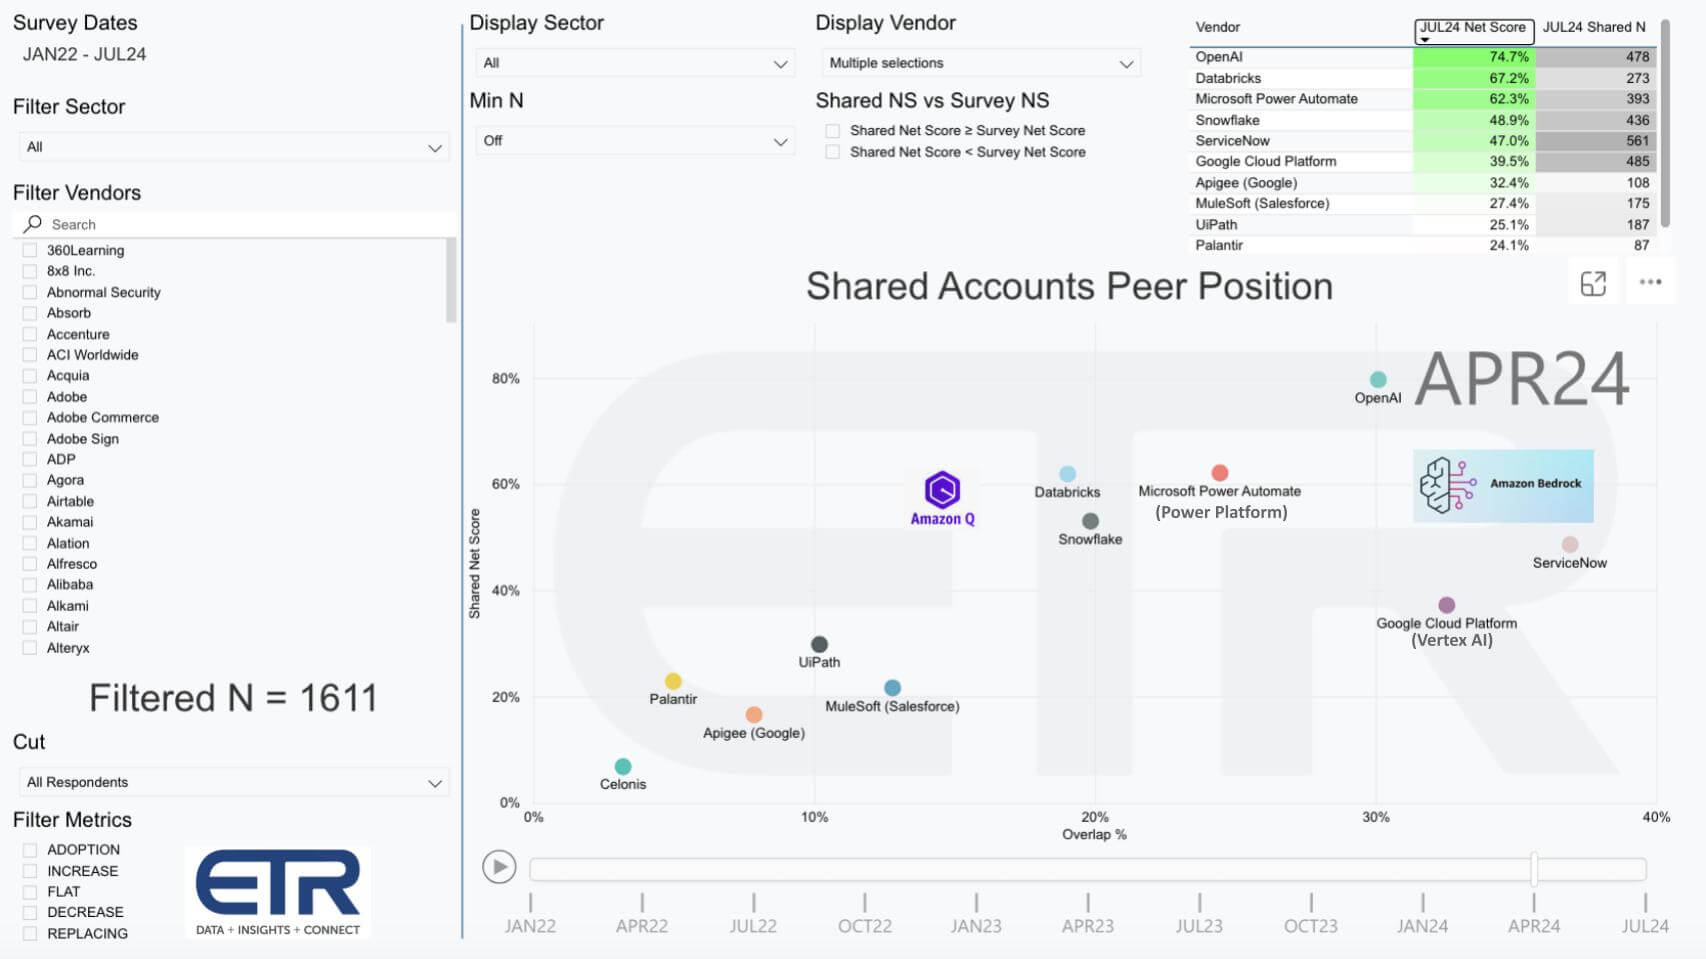Click the timeline slider handle
This screenshot has height=959, width=1706.
pos(1534,869)
